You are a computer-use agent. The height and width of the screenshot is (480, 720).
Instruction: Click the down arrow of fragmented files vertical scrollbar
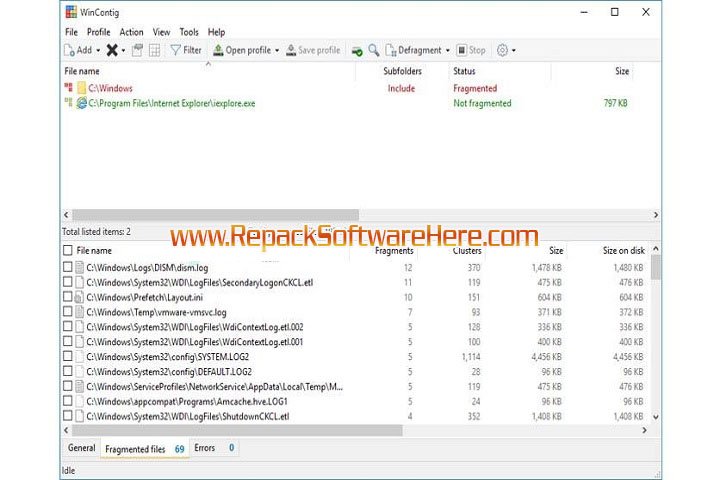(656, 417)
